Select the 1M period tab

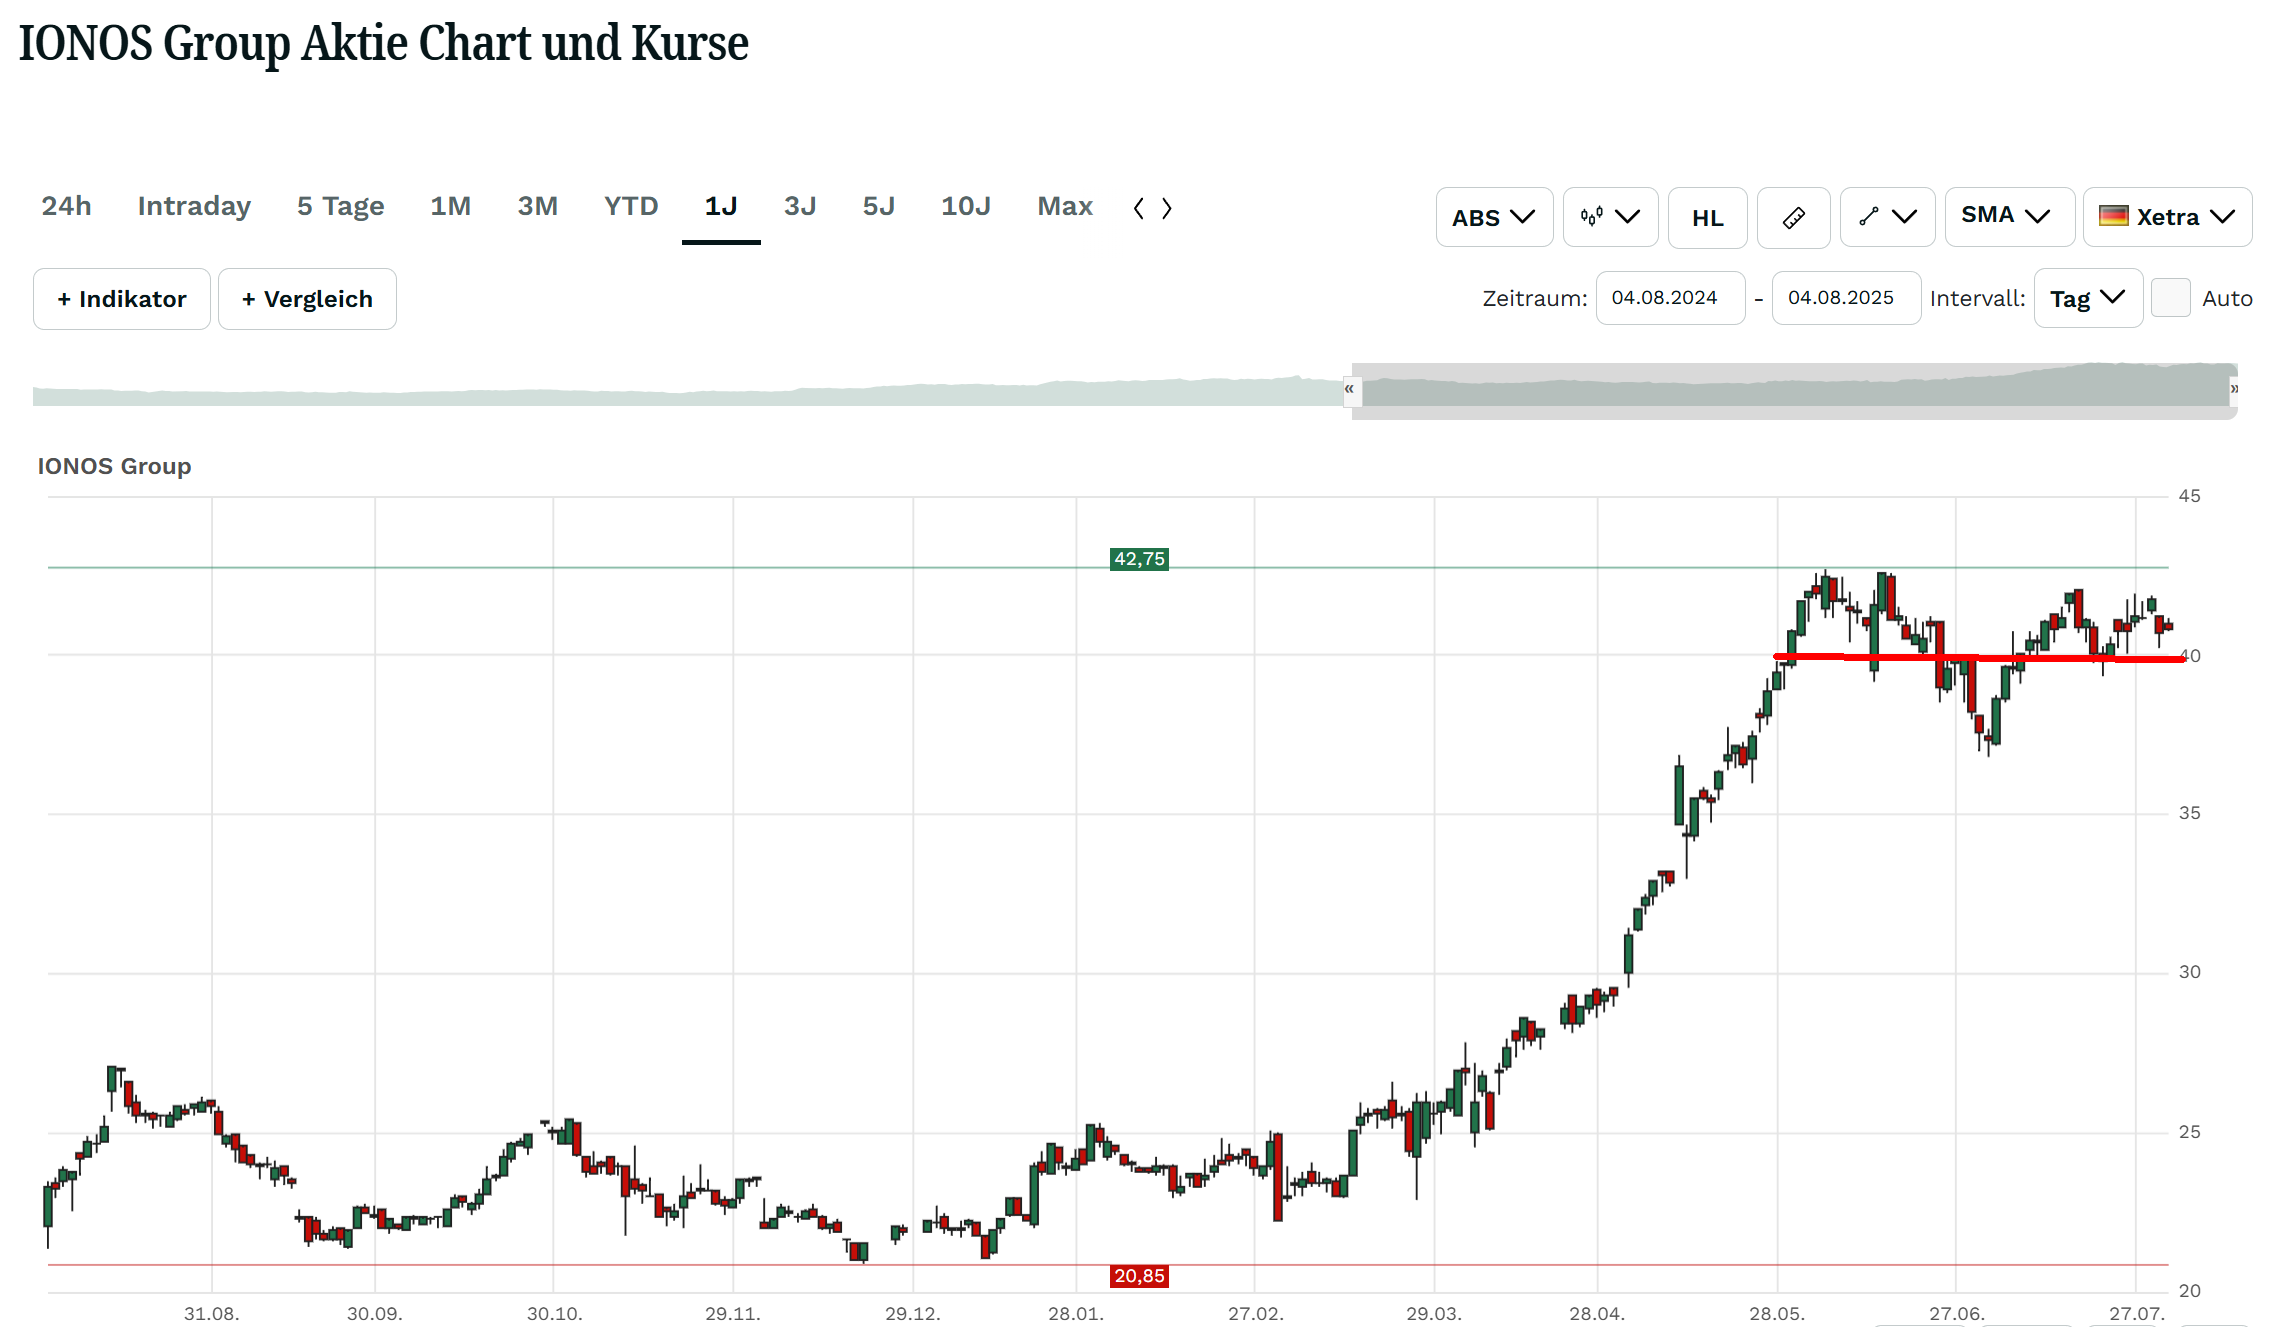tap(450, 206)
